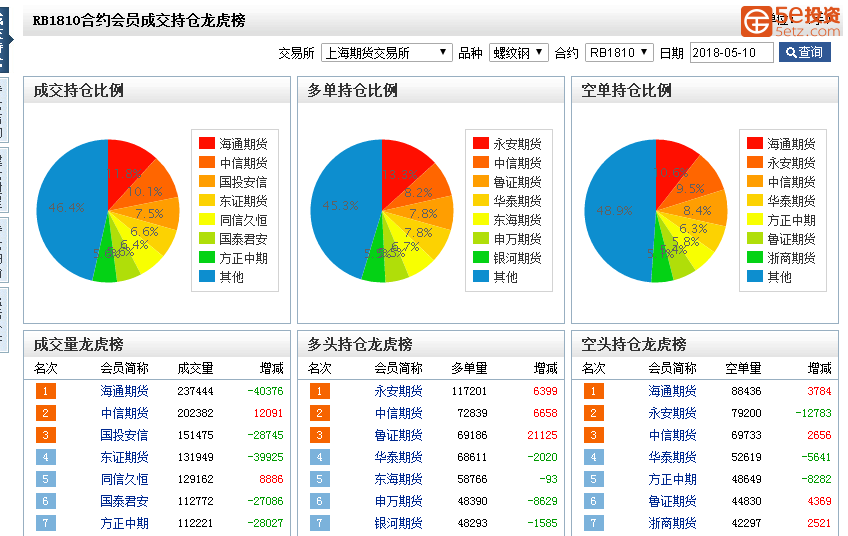This screenshot has height=536, width=848.
Task: Click change value -12783
Action: point(813,413)
